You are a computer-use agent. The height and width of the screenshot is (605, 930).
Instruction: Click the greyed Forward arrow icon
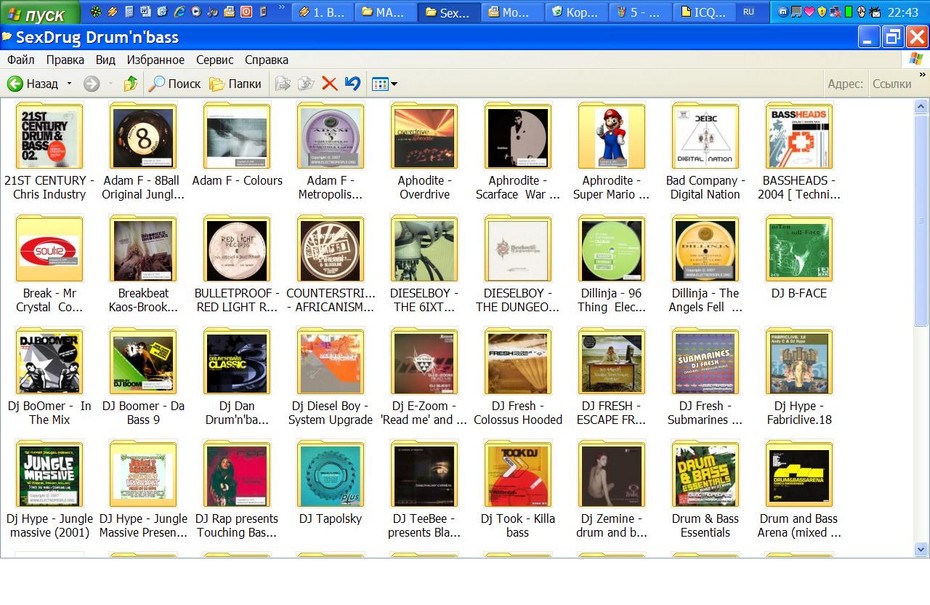(91, 84)
